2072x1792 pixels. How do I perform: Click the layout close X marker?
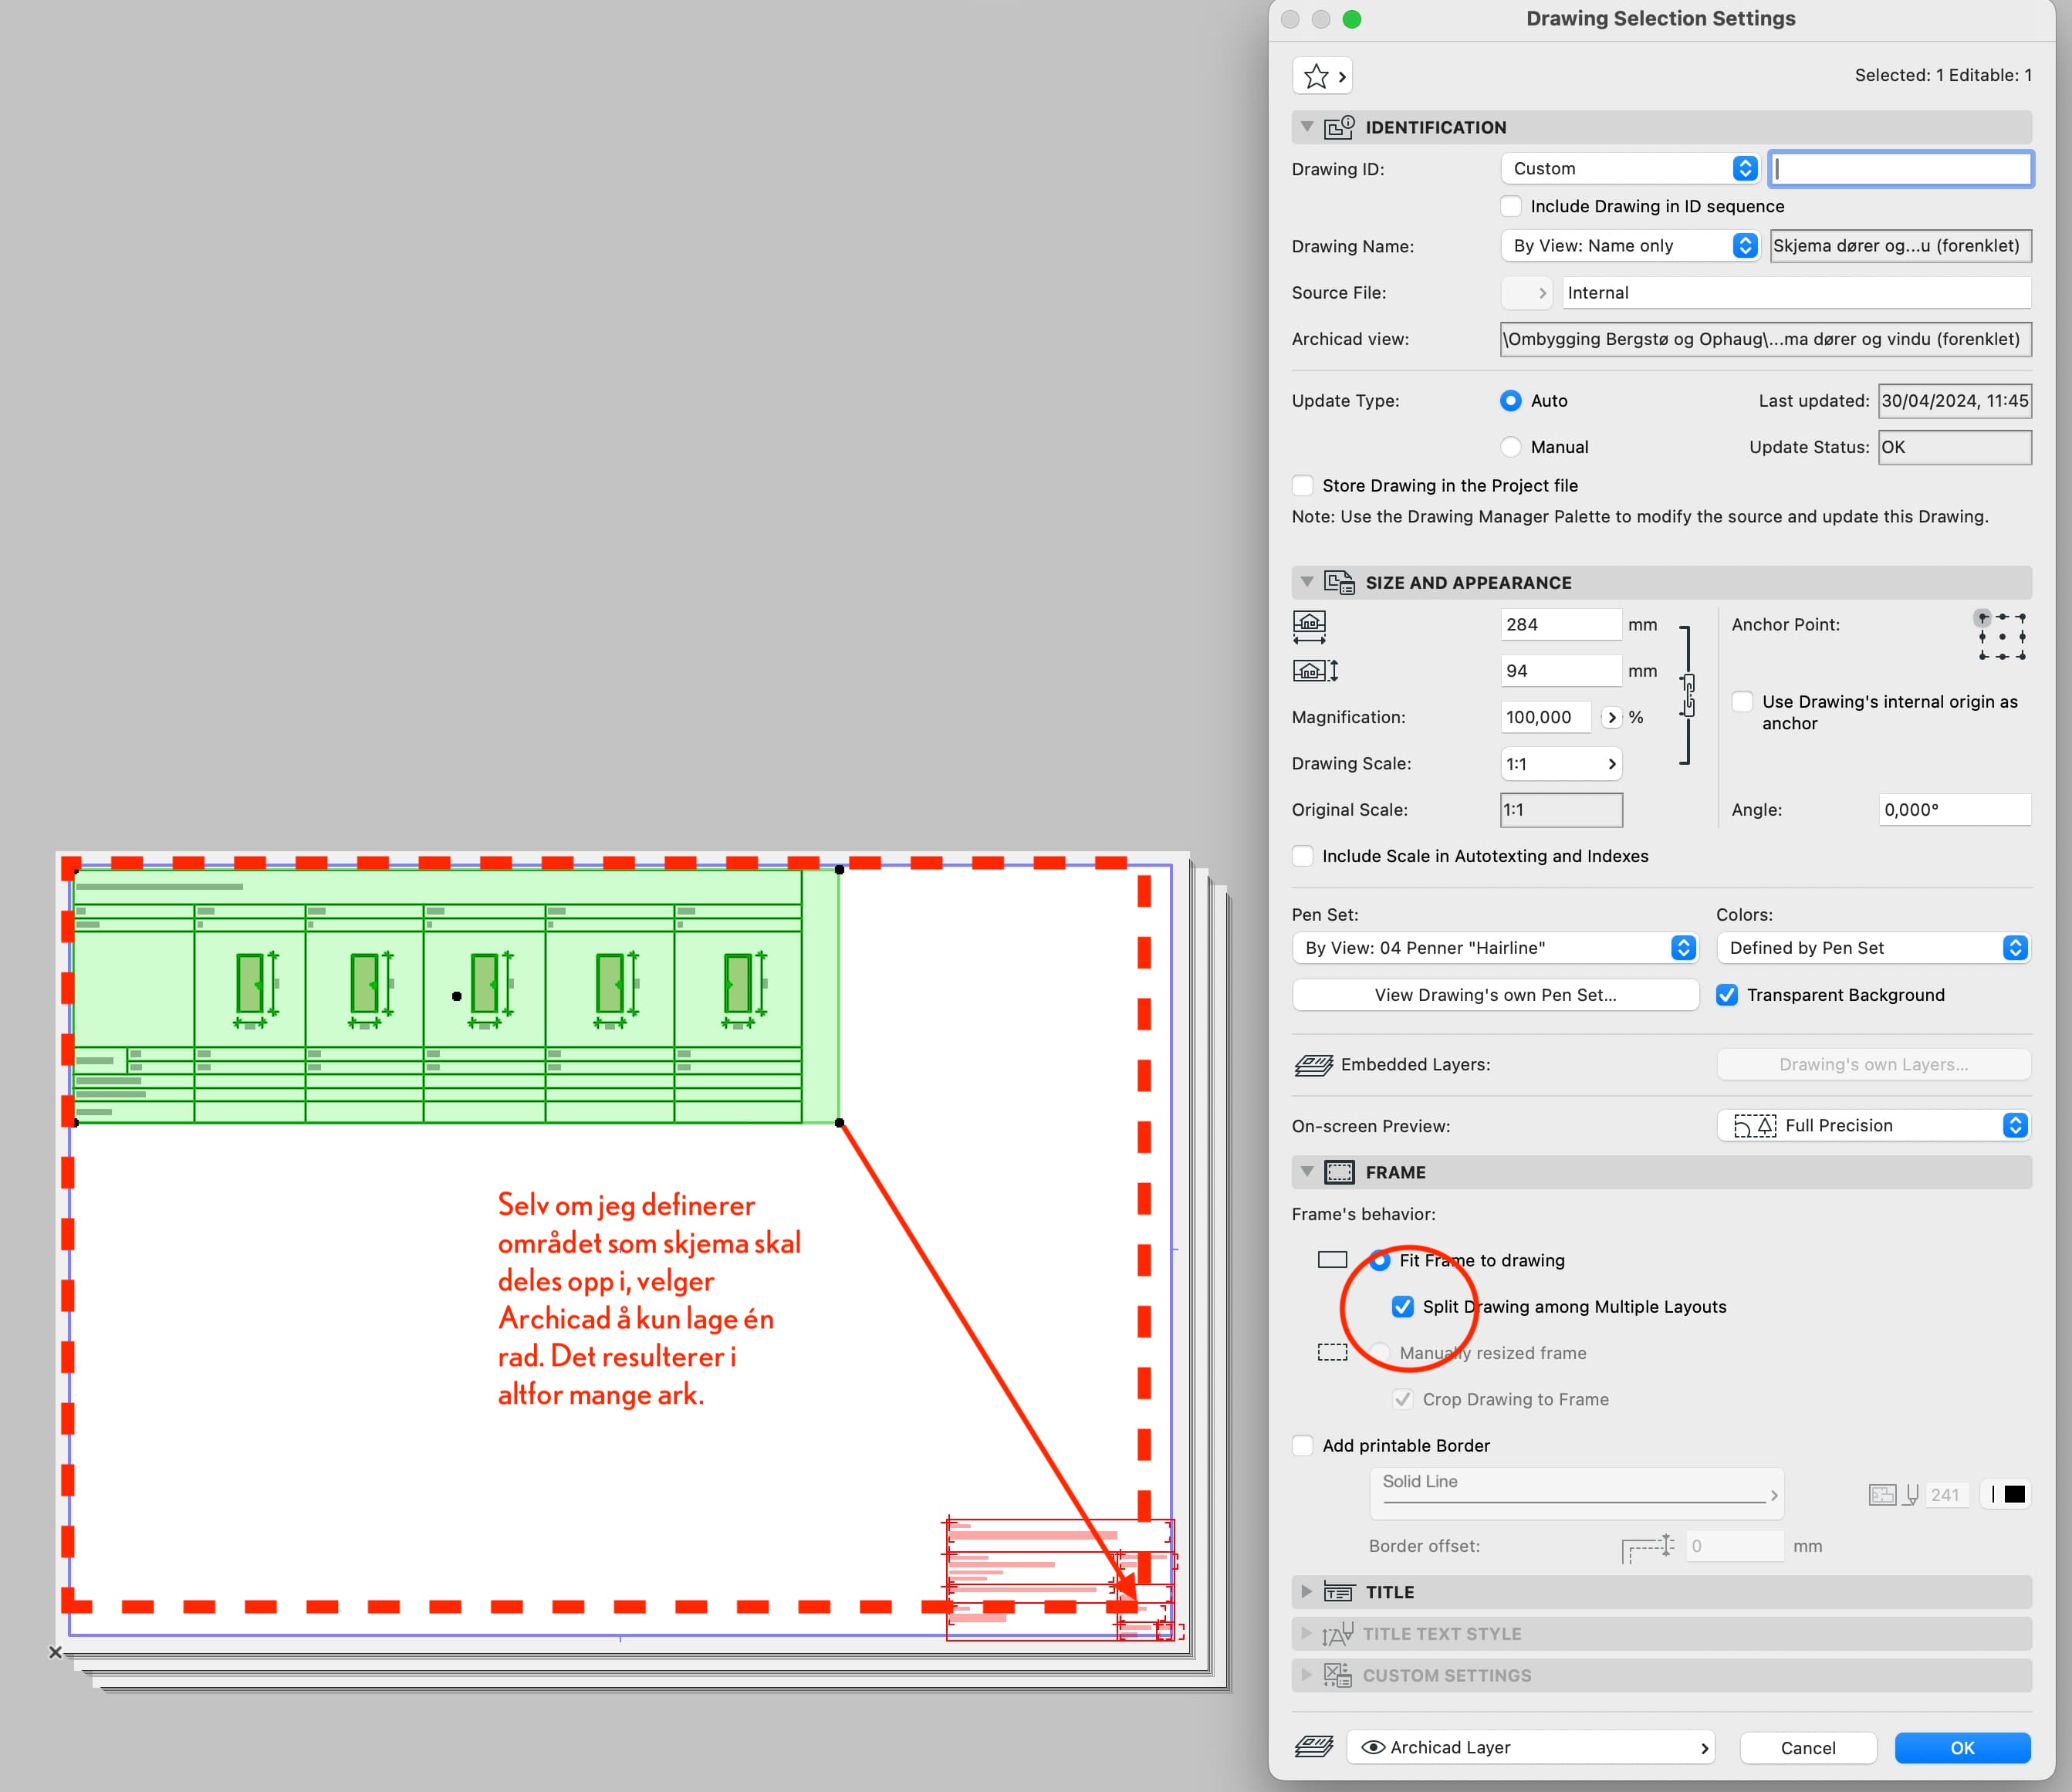pyautogui.click(x=56, y=1652)
